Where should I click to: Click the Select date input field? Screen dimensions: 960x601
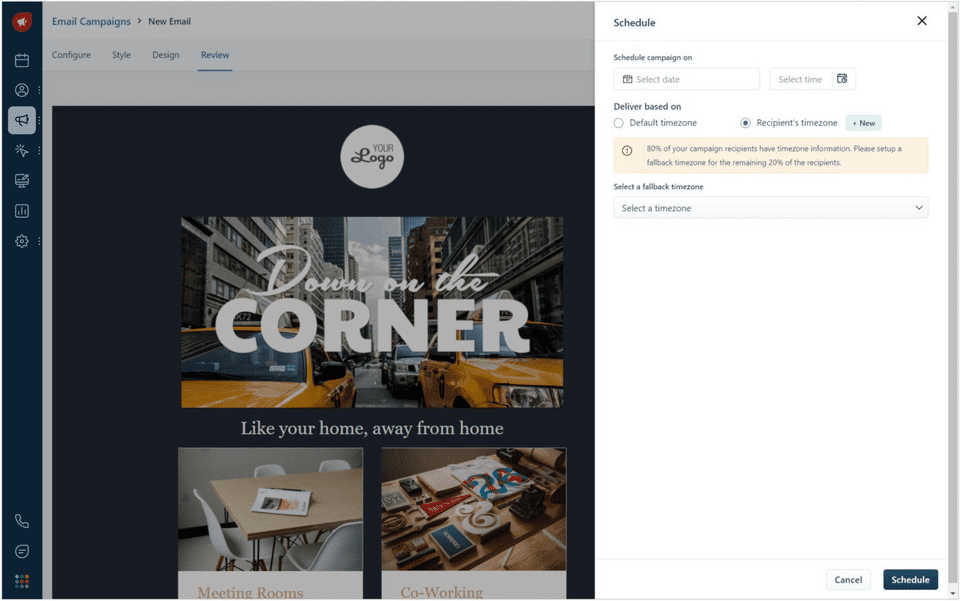[x=687, y=79]
